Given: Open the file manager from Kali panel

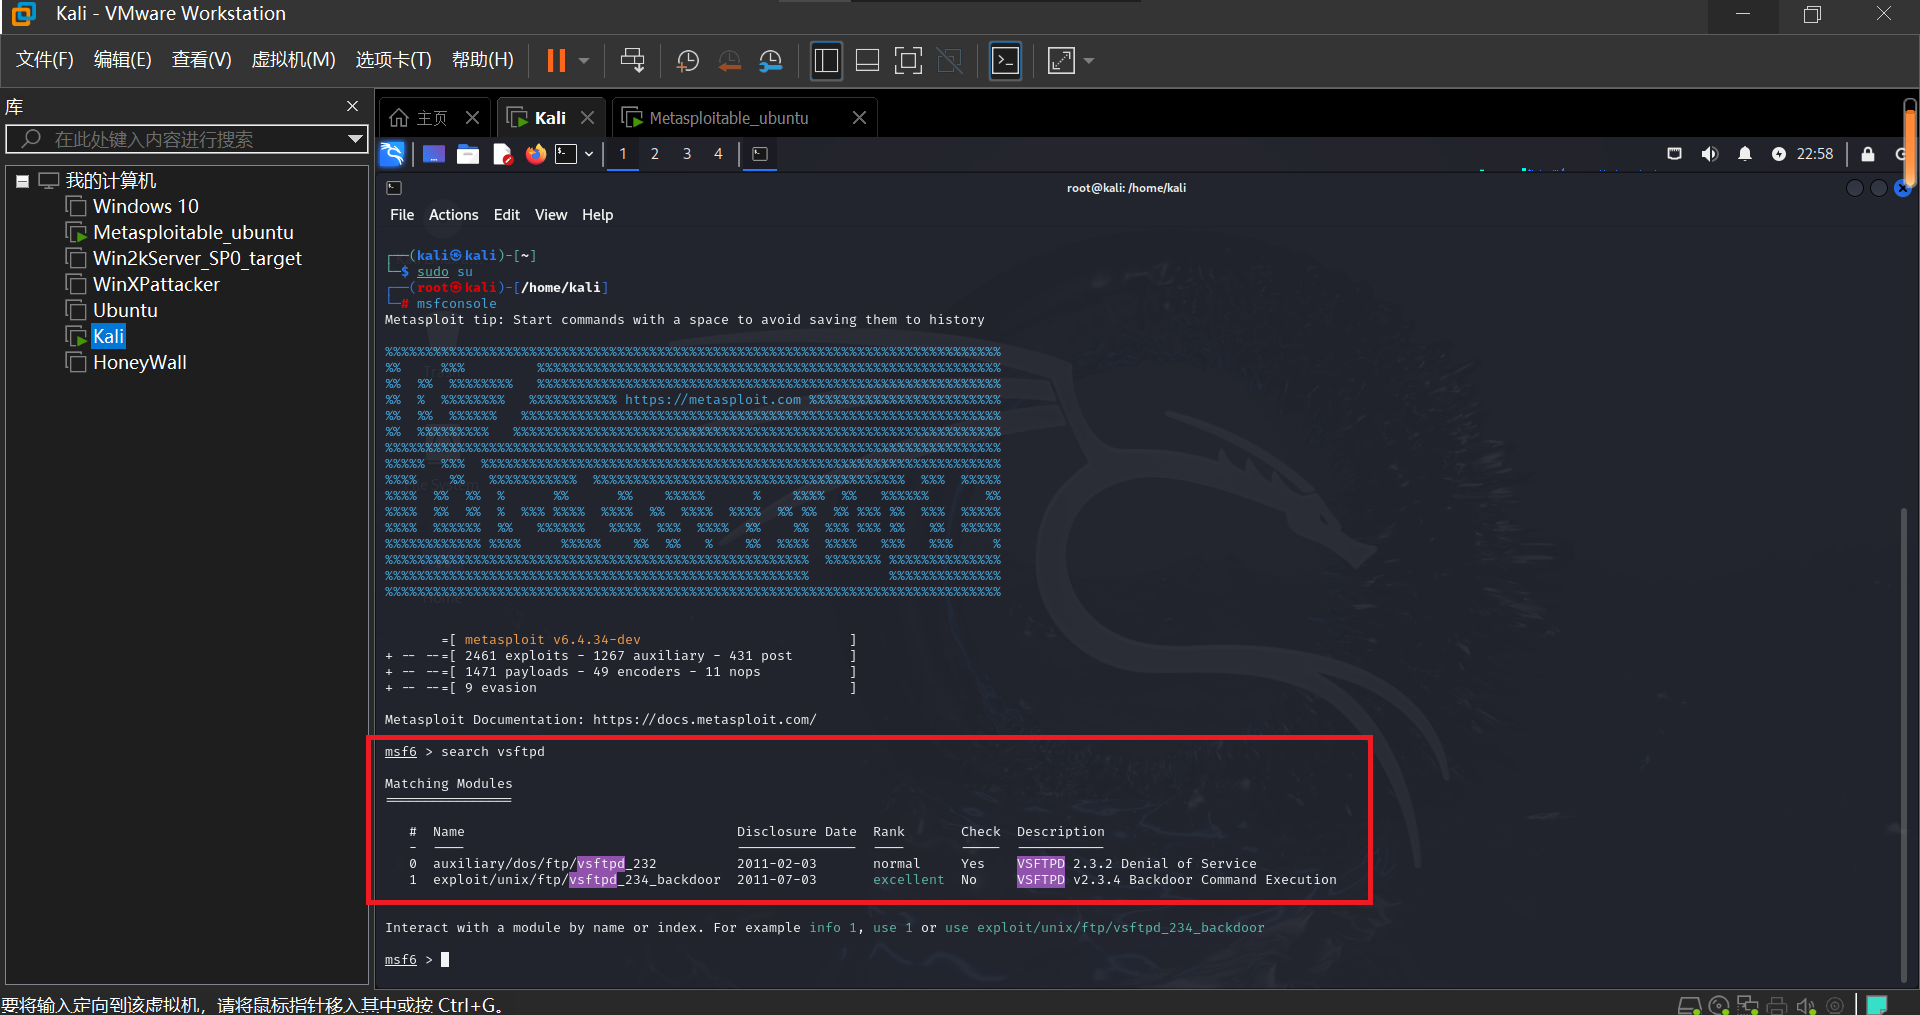Looking at the screenshot, I should tap(468, 154).
